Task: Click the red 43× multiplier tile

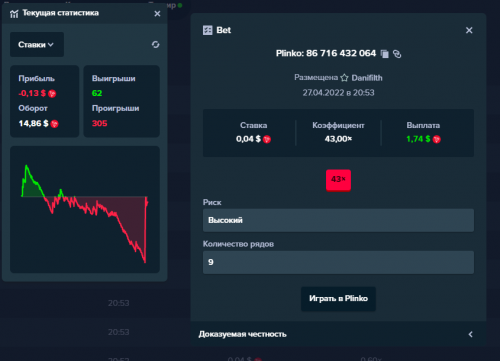Action: [x=338, y=180]
